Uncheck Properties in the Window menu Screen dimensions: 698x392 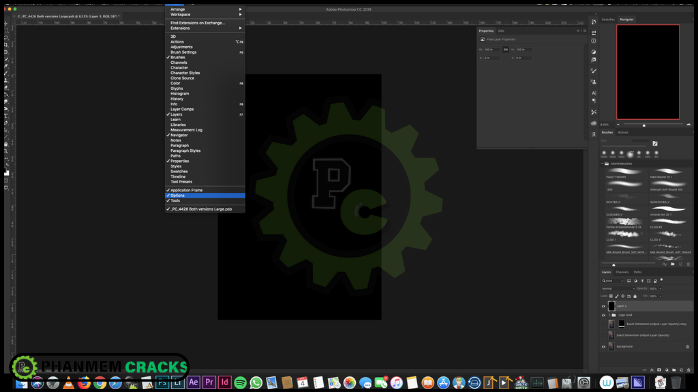(205, 161)
